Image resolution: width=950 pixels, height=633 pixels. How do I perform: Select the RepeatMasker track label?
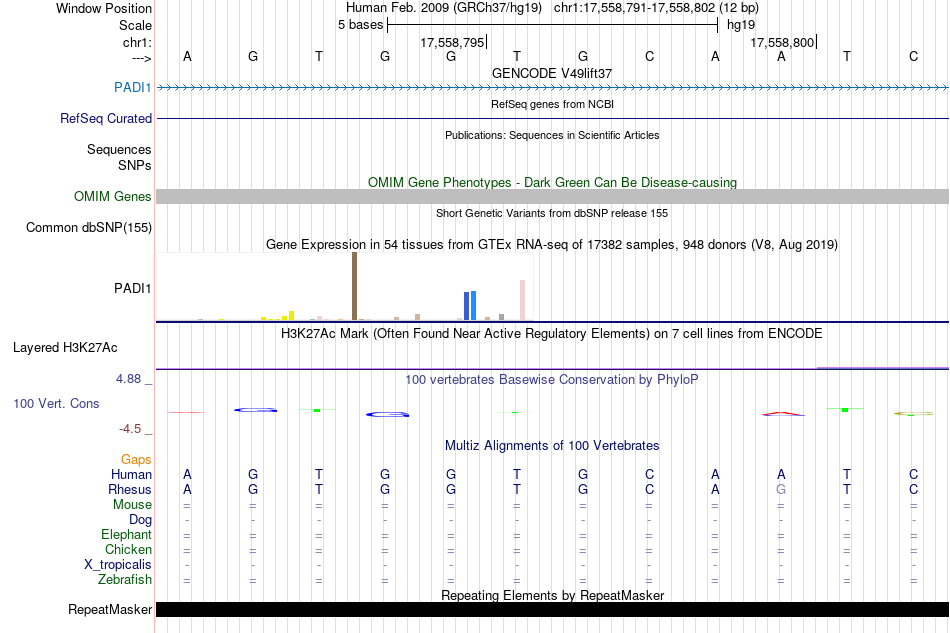click(x=110, y=609)
